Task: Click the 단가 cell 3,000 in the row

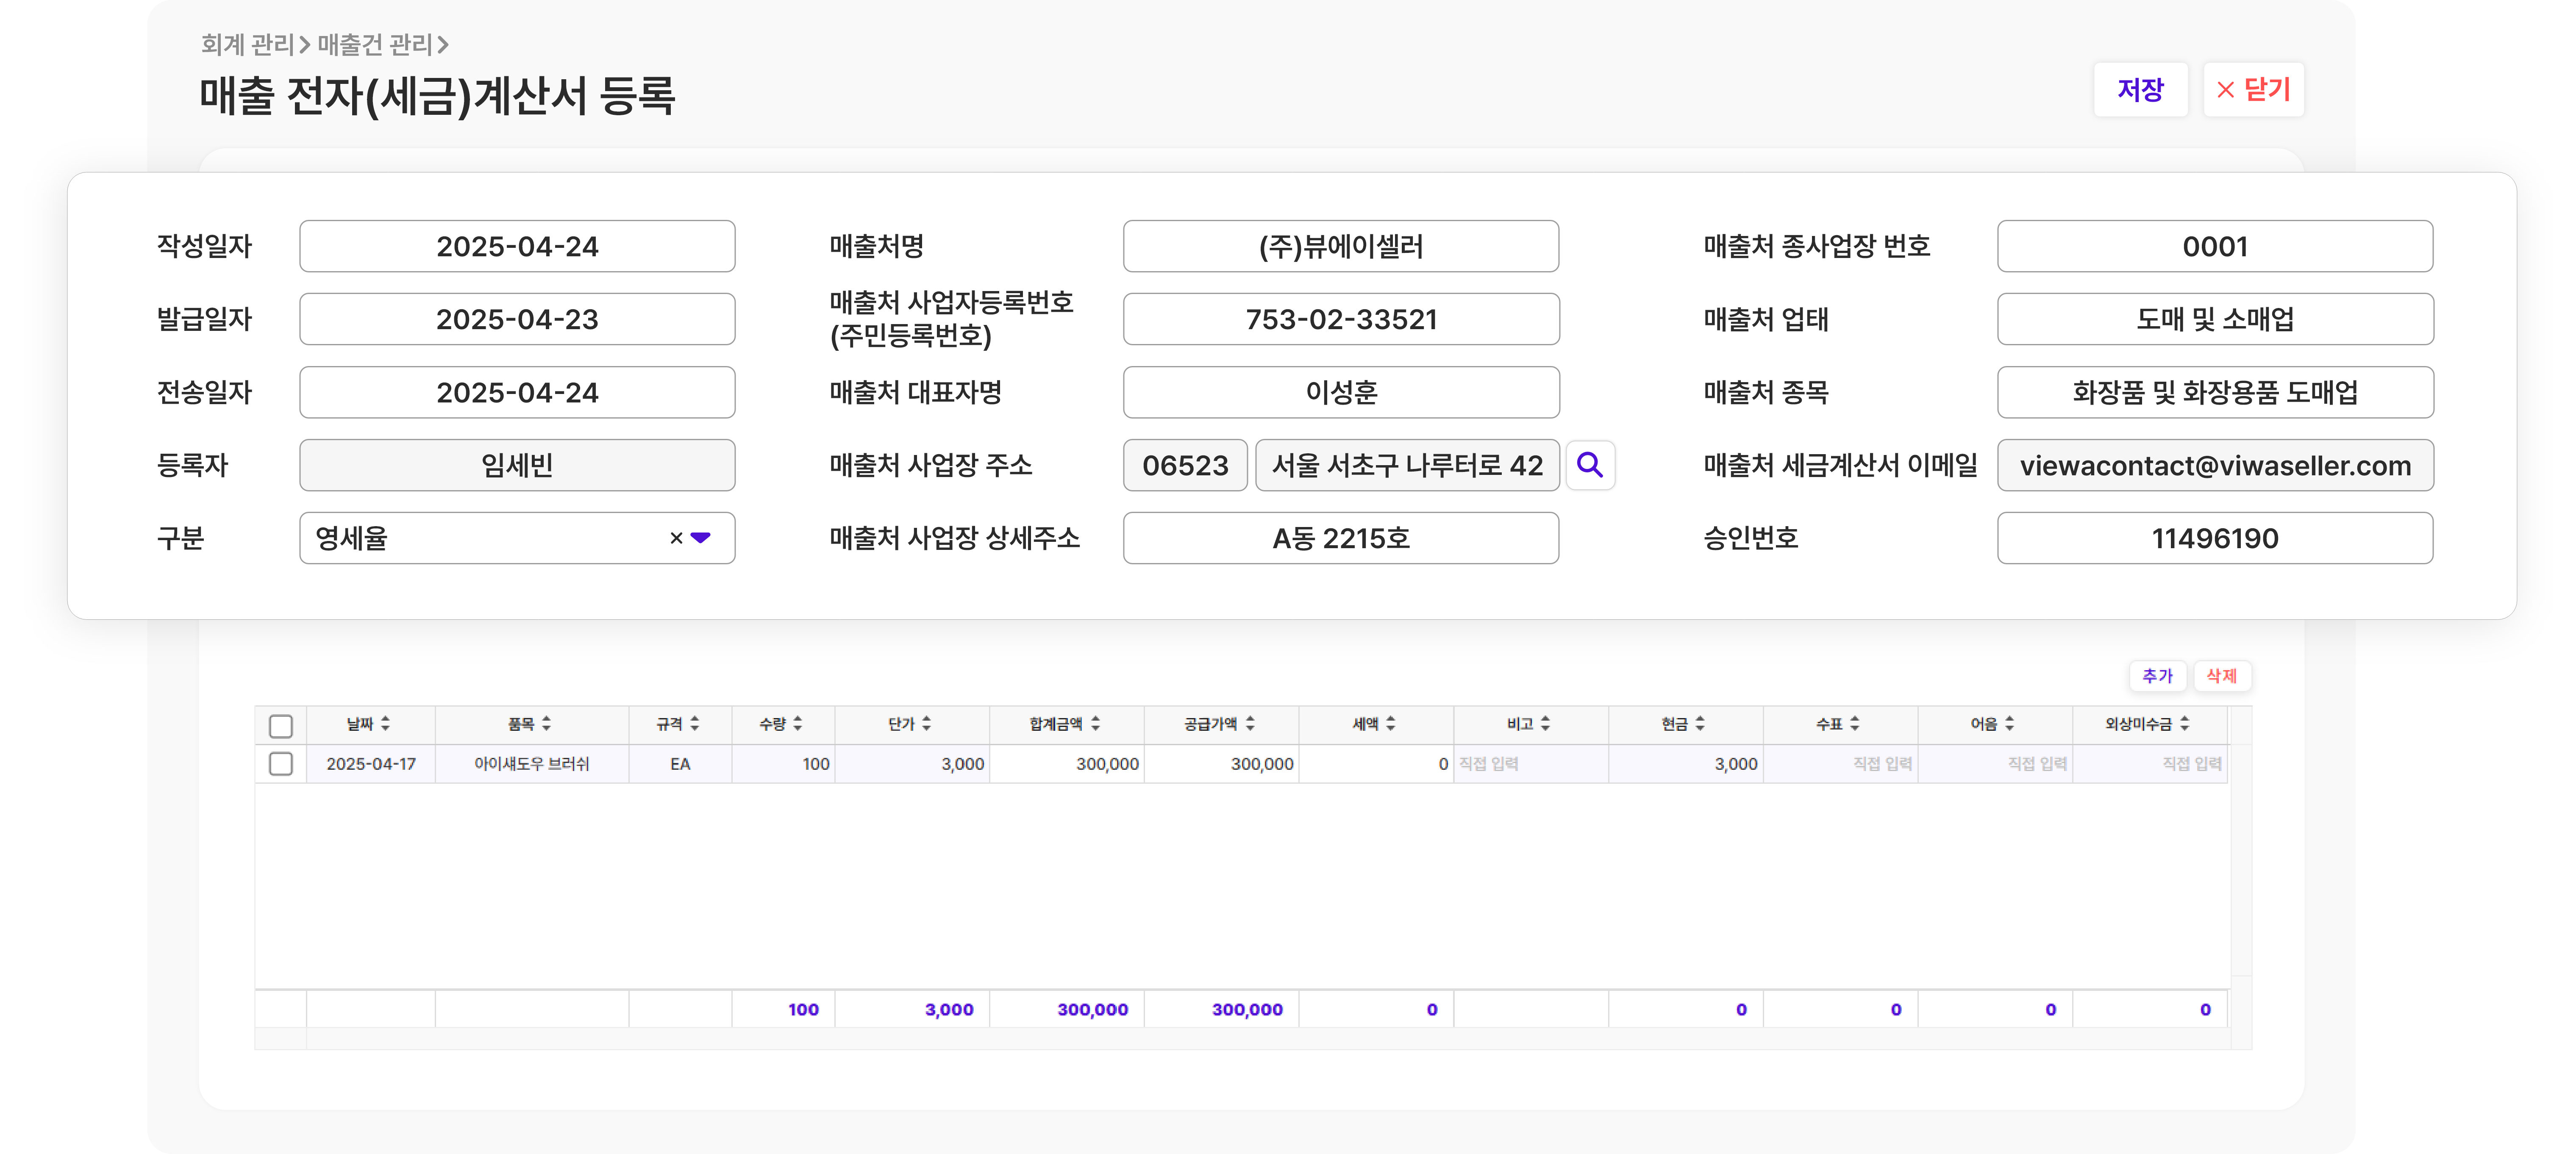Action: (x=912, y=764)
